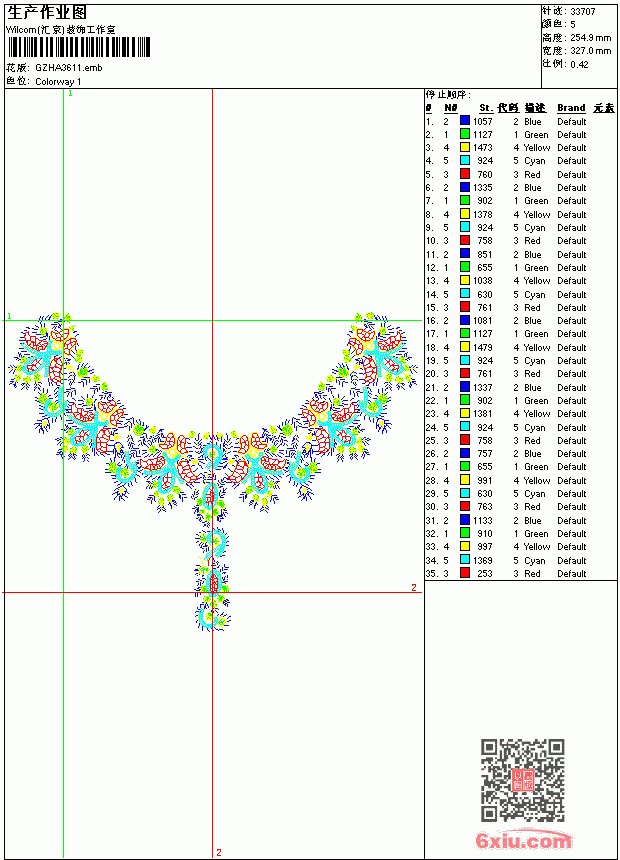This screenshot has width=620, height=860.
Task: Click the red marker 2 at bottom guide
Action: (219, 852)
